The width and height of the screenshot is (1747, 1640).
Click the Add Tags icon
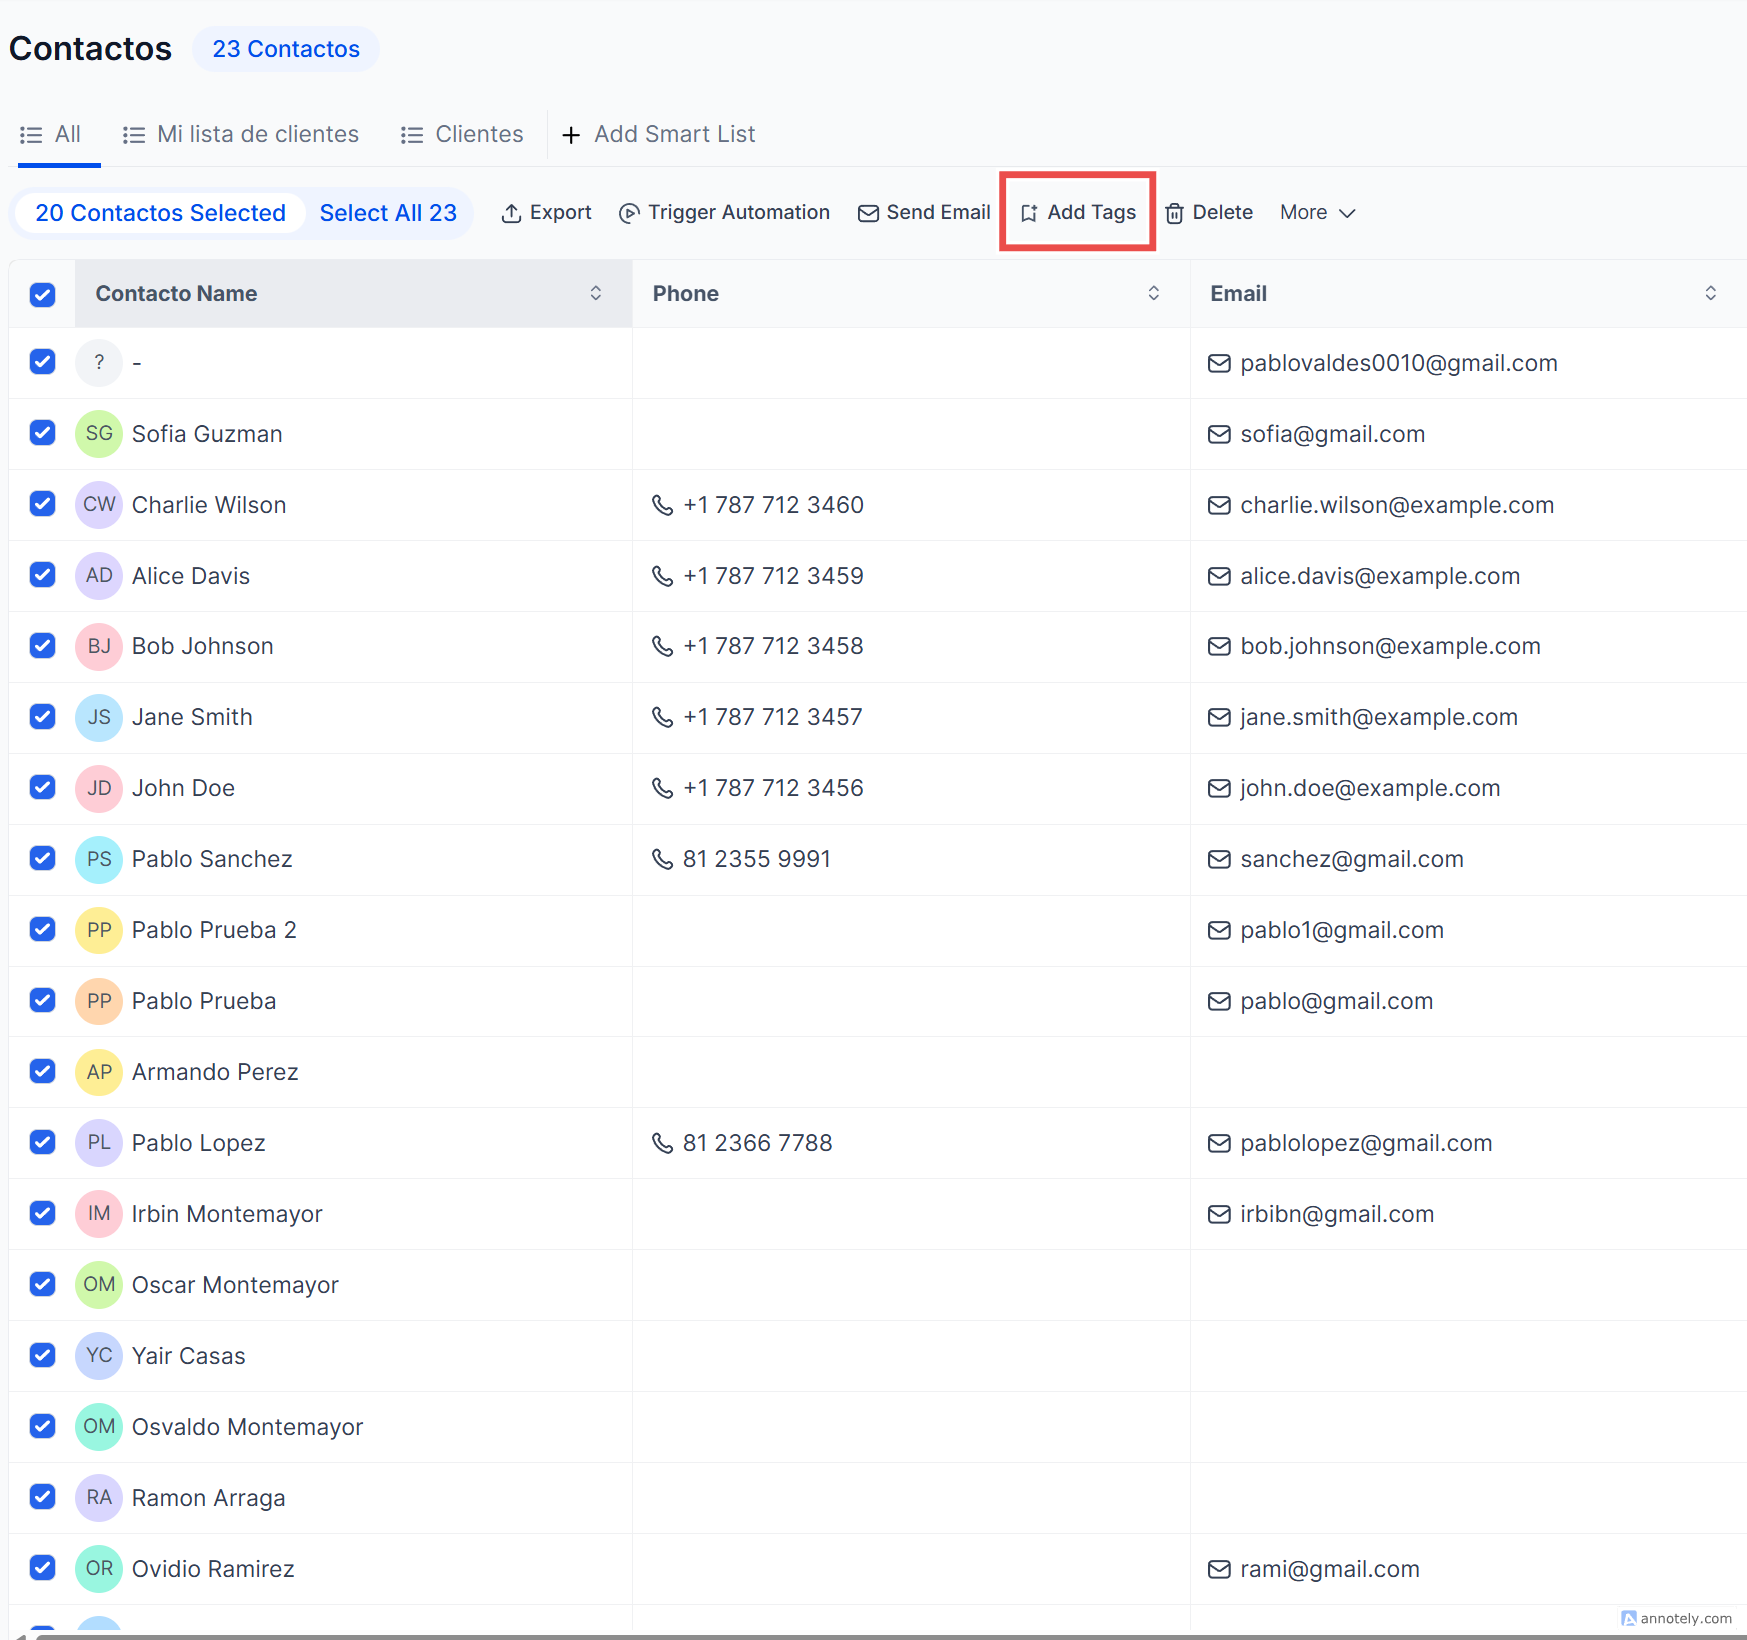pos(1029,213)
